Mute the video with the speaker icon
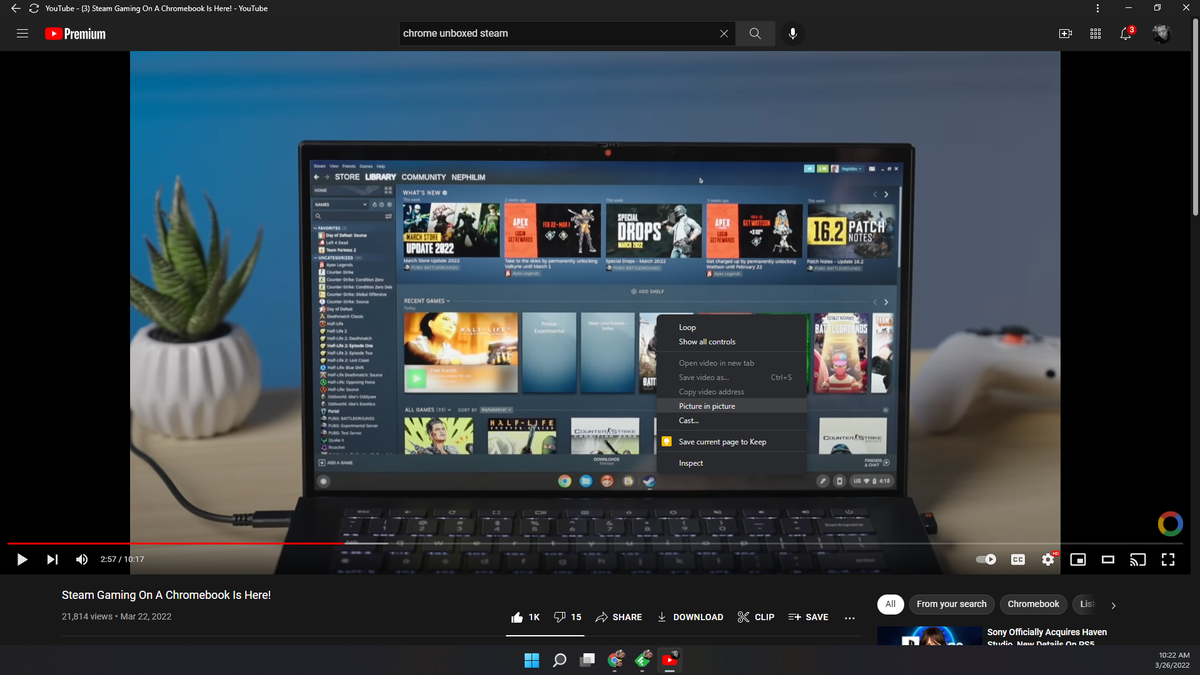 pyautogui.click(x=82, y=559)
